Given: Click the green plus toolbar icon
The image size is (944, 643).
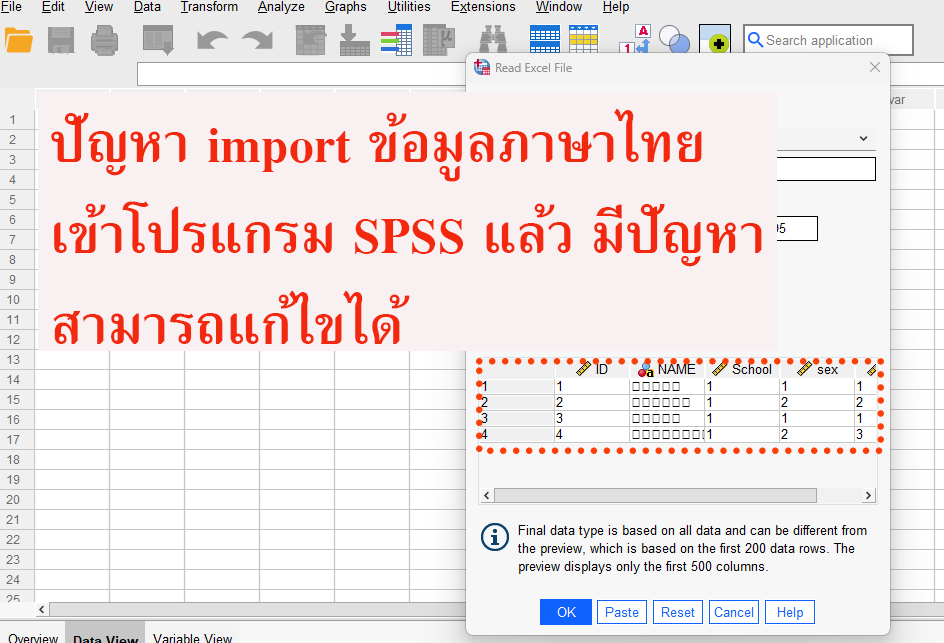Looking at the screenshot, I should (715, 40).
